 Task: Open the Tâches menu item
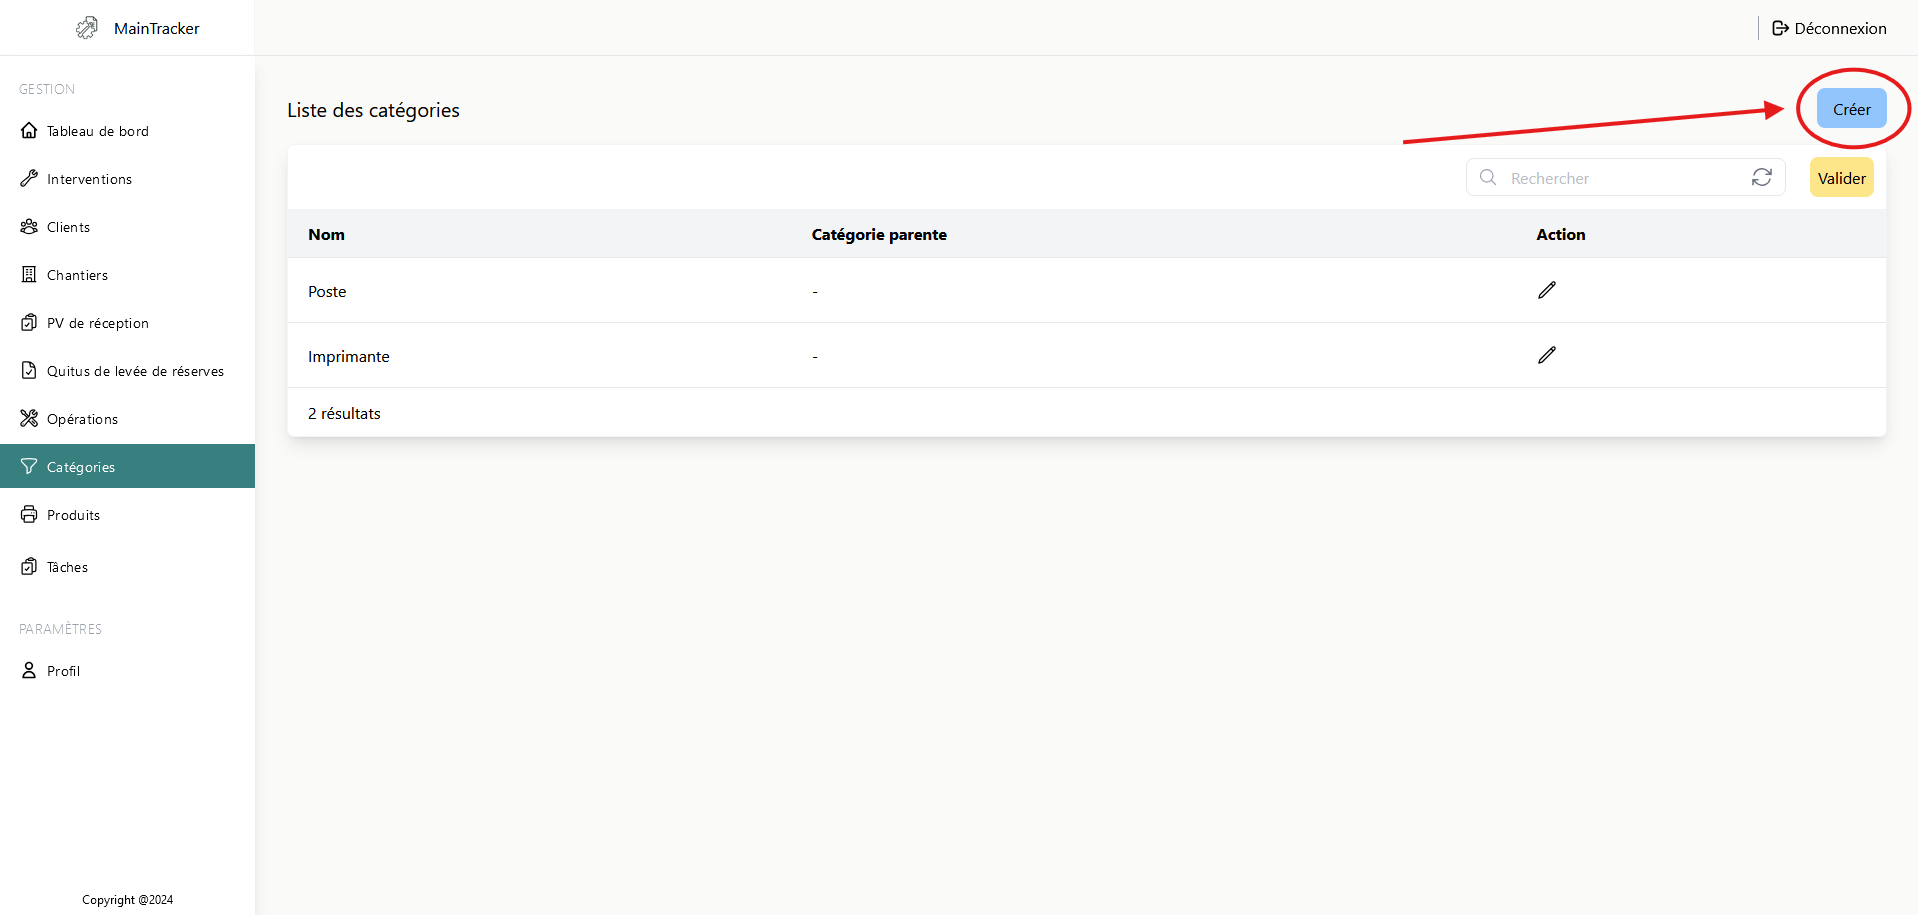click(x=67, y=567)
